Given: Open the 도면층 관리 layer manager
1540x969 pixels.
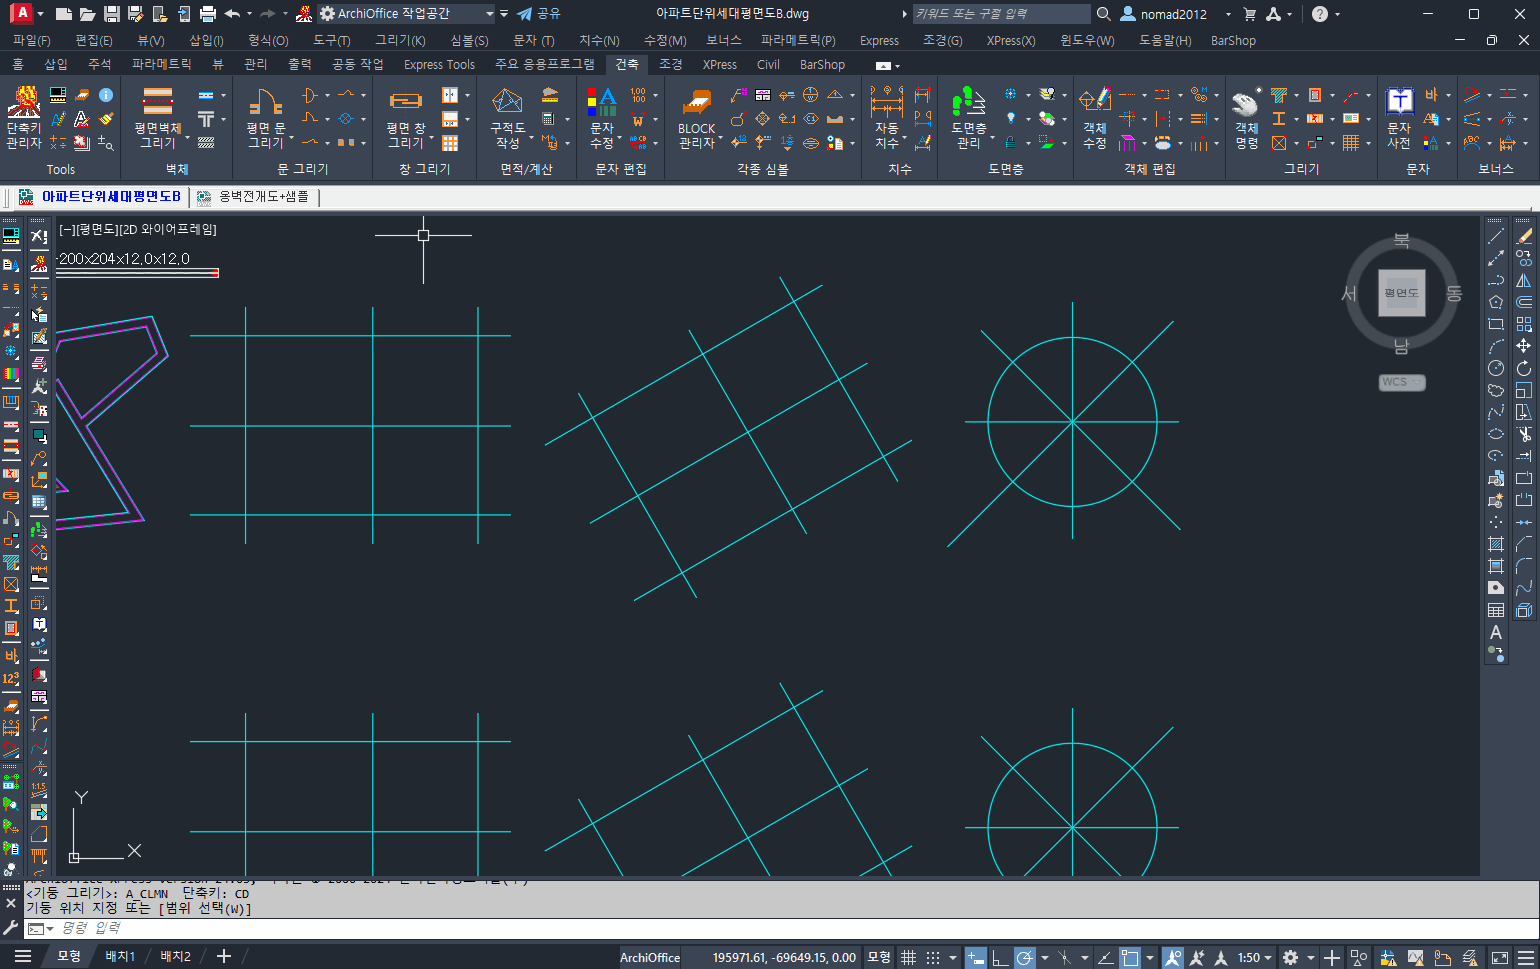Looking at the screenshot, I should (968, 118).
